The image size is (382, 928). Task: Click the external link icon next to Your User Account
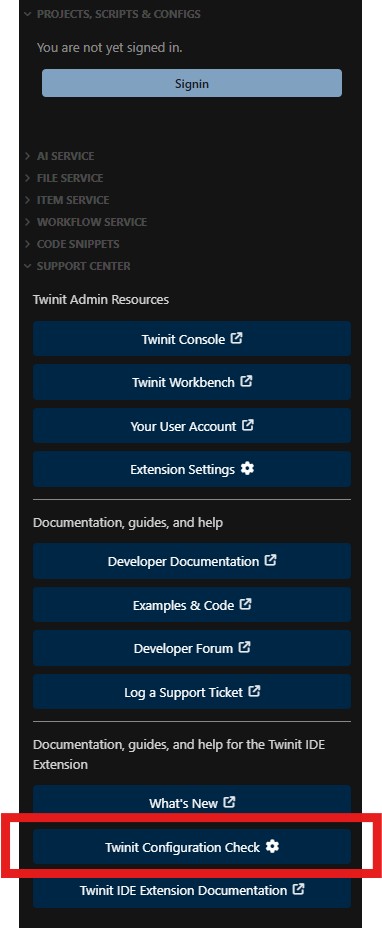point(248,425)
